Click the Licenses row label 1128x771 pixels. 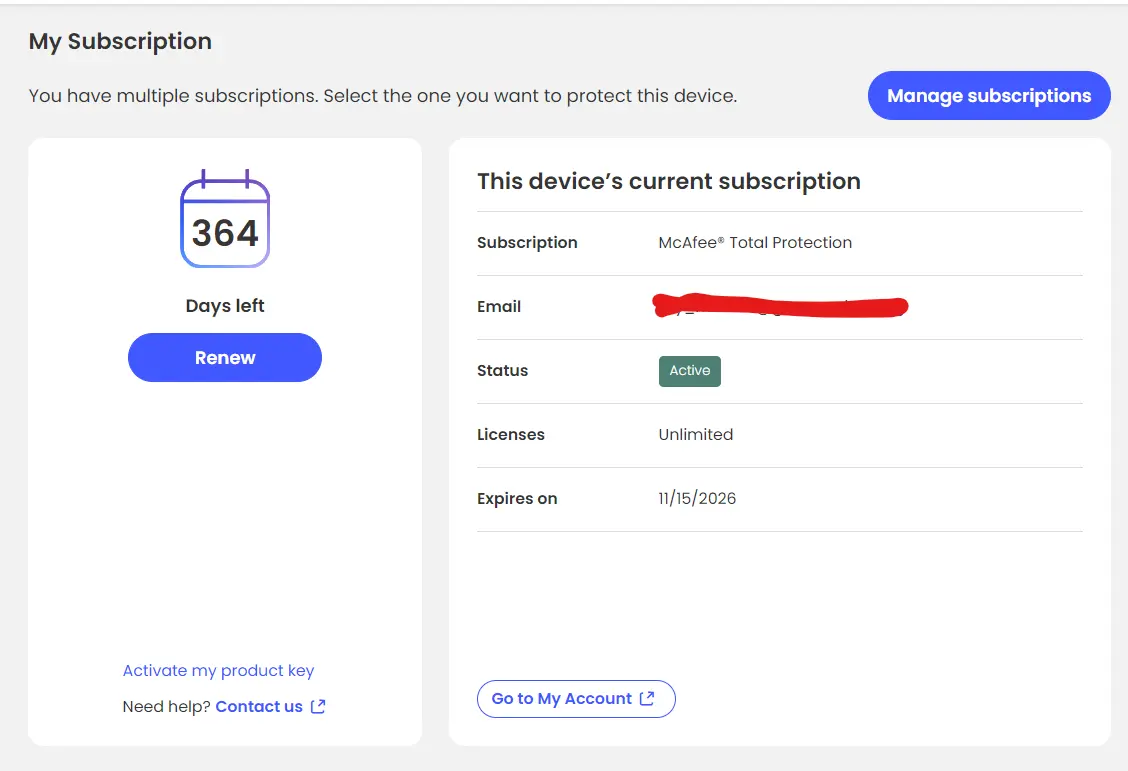(511, 434)
